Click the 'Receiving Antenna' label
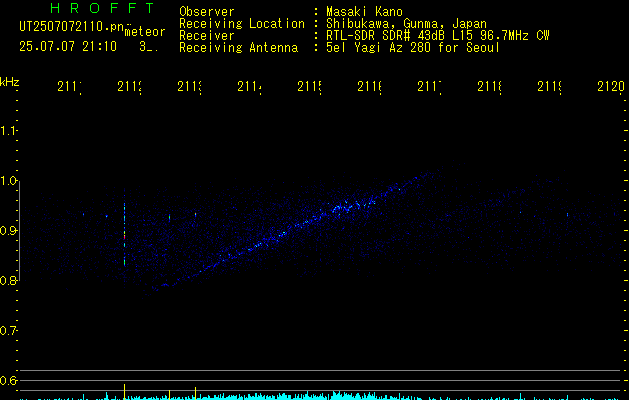Screen dimensions: 629x400 point(238,48)
